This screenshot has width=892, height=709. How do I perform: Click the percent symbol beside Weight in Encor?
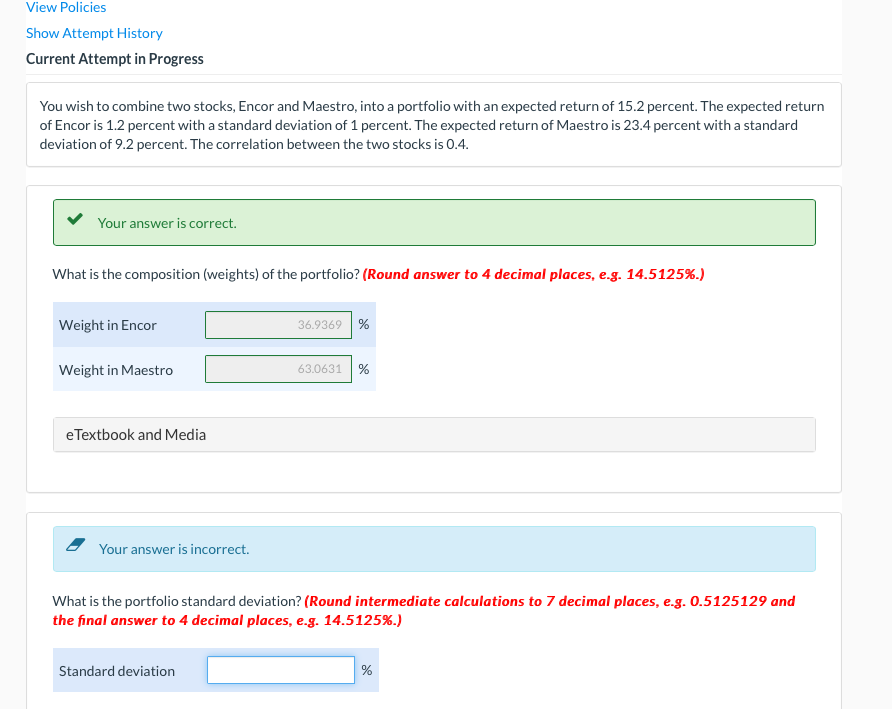pyautogui.click(x=363, y=324)
